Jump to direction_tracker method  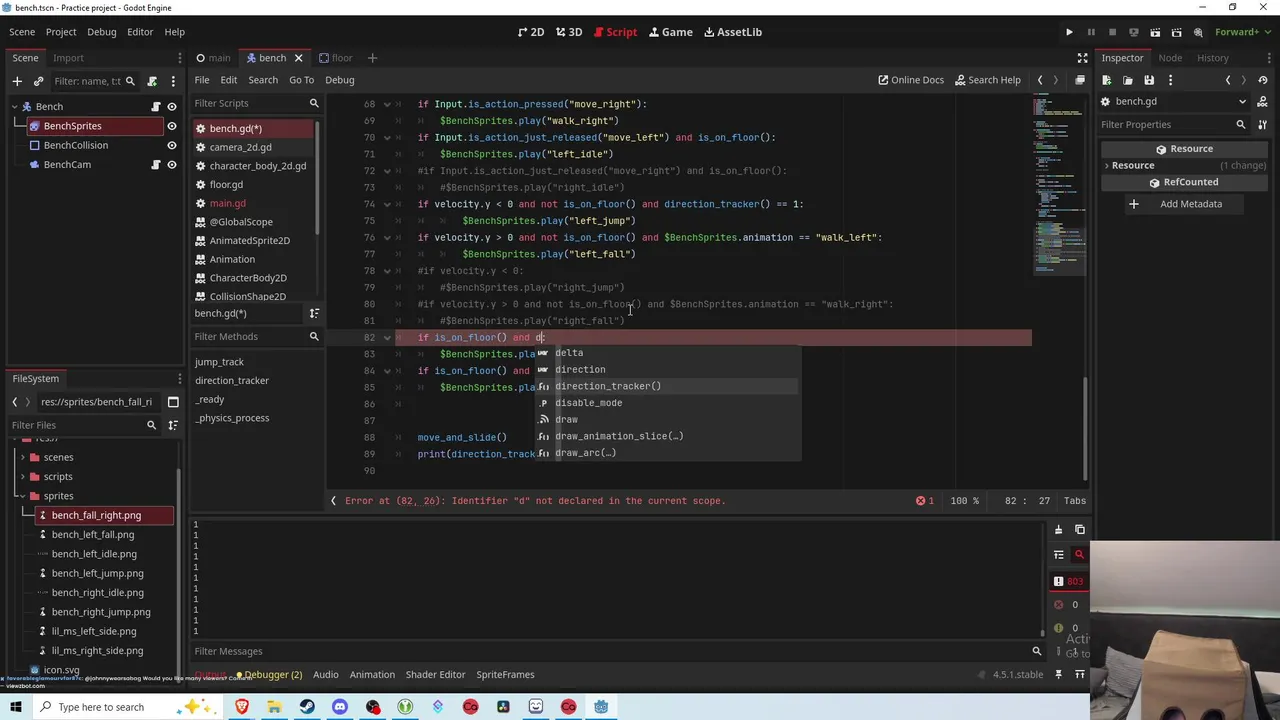(x=232, y=380)
